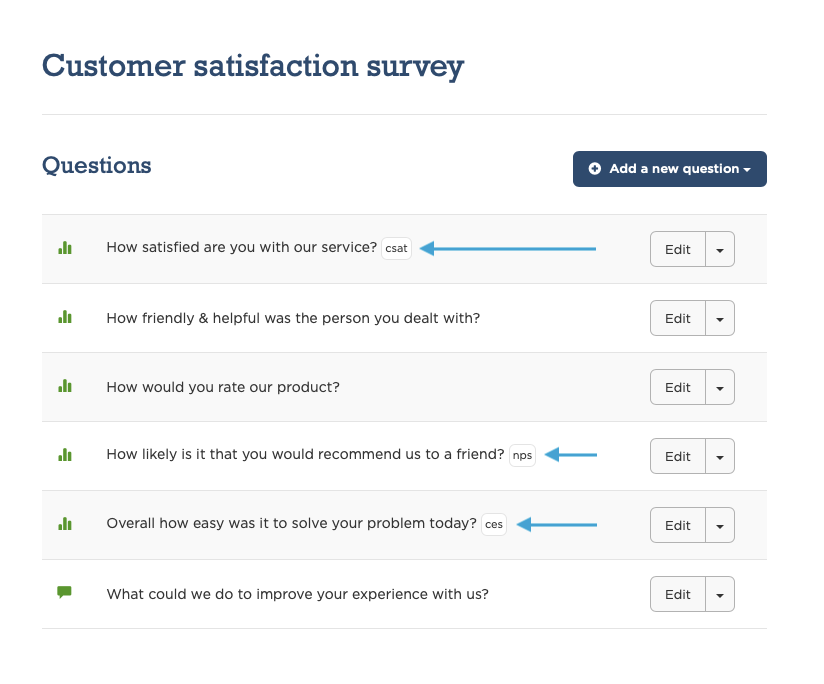Click Edit on the ease of solving question

pyautogui.click(x=677, y=524)
